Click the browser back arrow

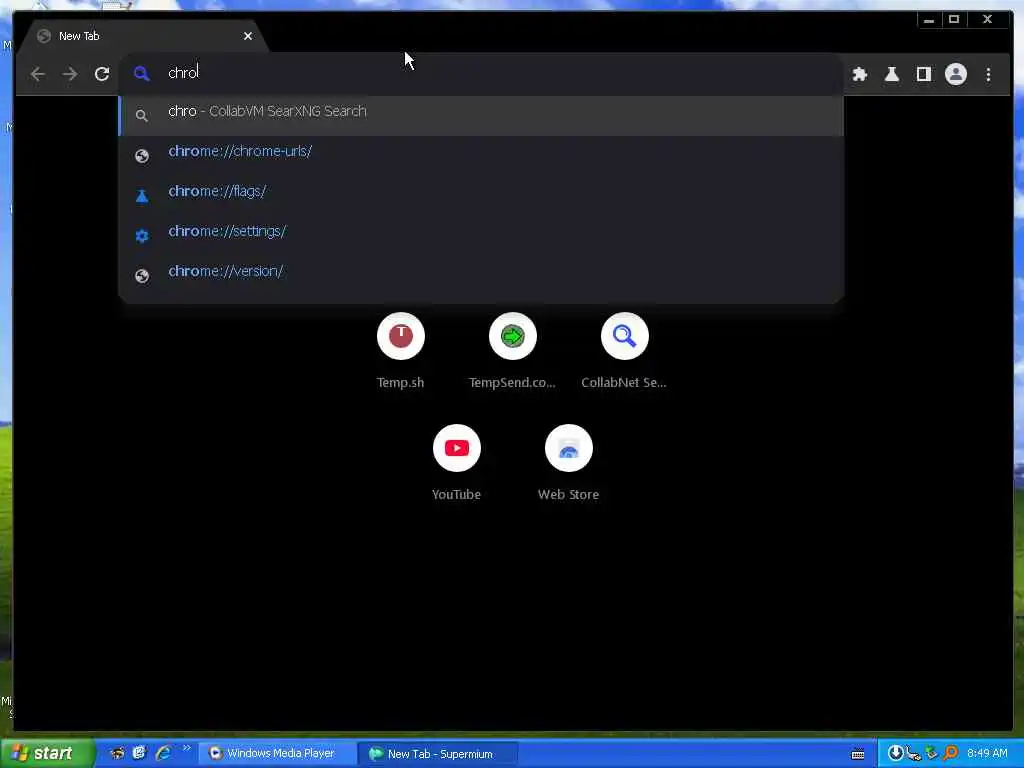pyautogui.click(x=38, y=74)
